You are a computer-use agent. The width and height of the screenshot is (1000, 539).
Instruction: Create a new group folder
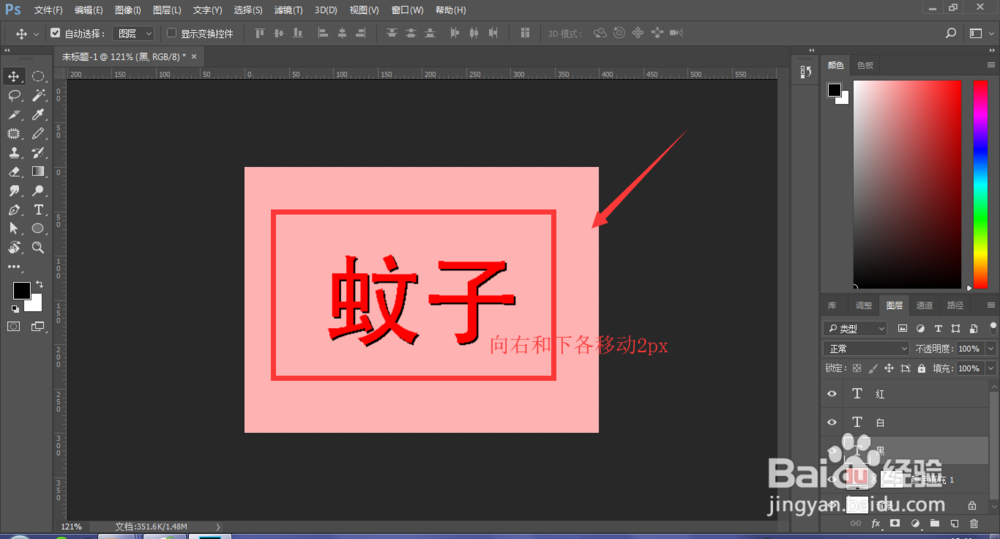(935, 524)
